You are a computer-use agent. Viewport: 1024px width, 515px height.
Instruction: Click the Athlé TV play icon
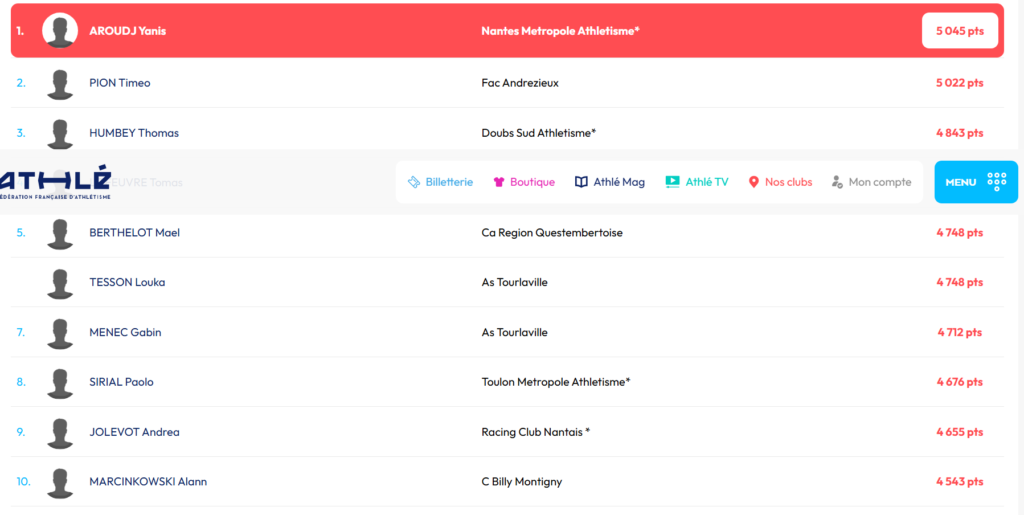point(672,182)
